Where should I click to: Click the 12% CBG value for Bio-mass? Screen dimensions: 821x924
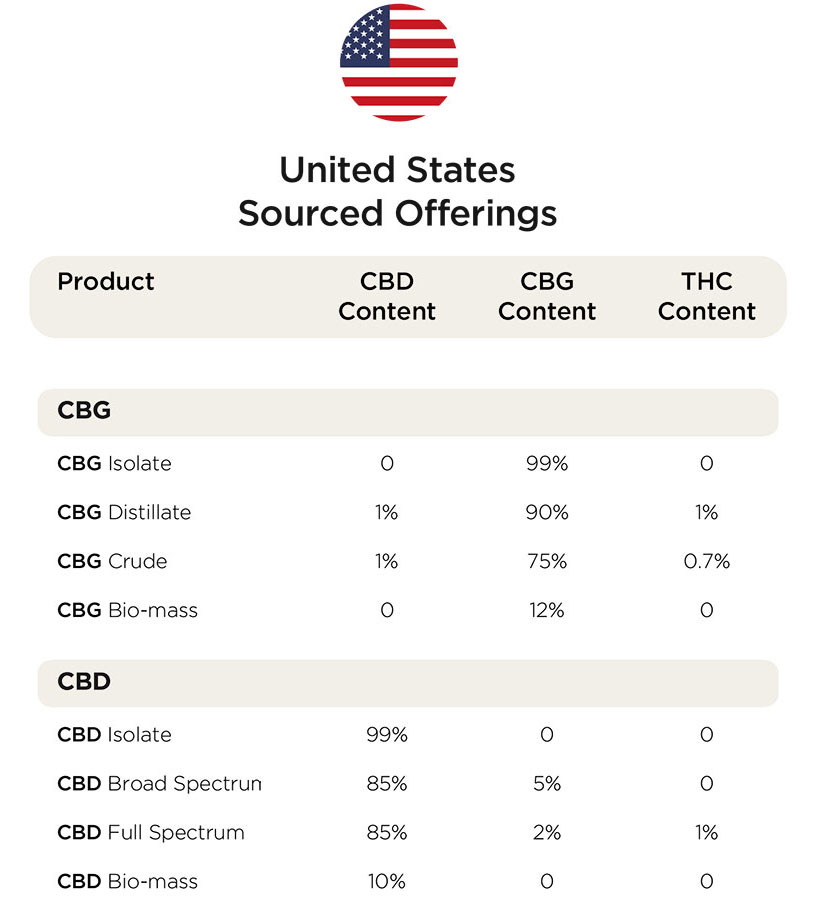click(x=547, y=610)
